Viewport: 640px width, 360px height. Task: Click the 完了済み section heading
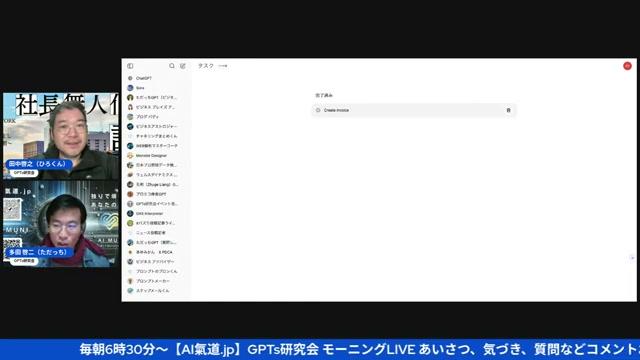click(x=324, y=95)
